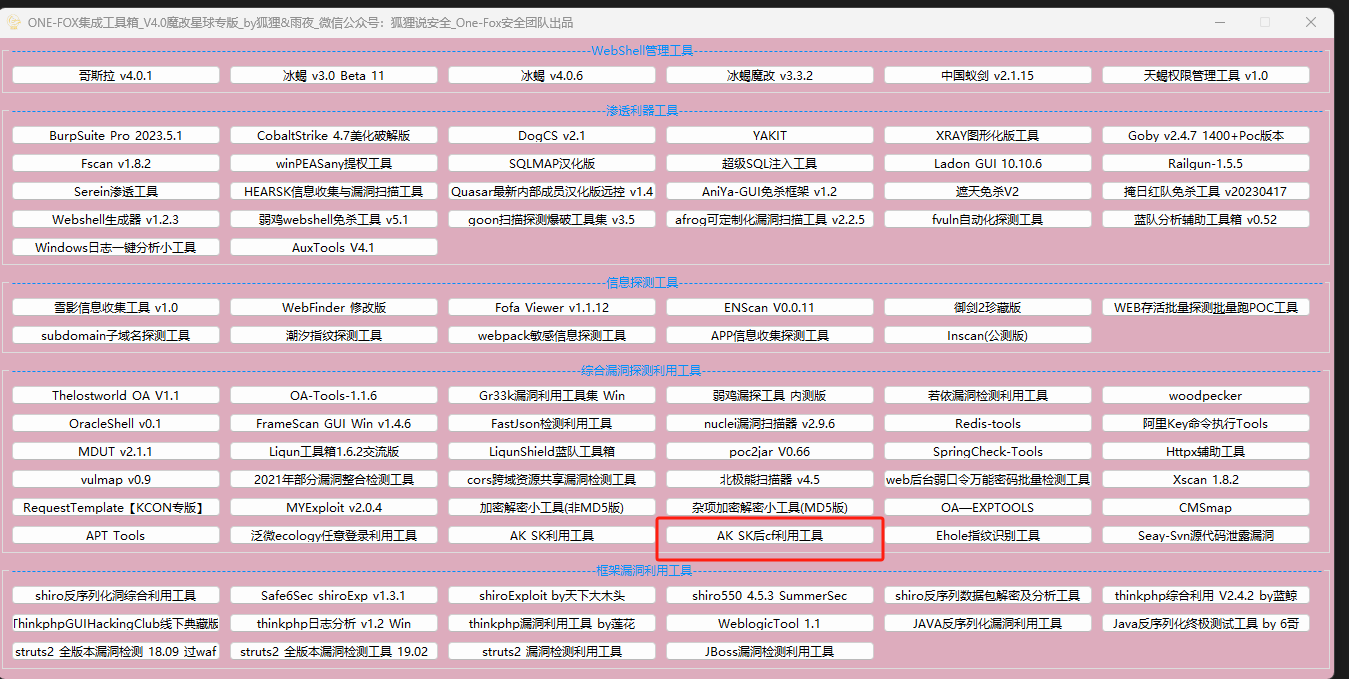Open 遮天免杀V2
This screenshot has height=679, width=1349.
pyautogui.click(x=988, y=191)
